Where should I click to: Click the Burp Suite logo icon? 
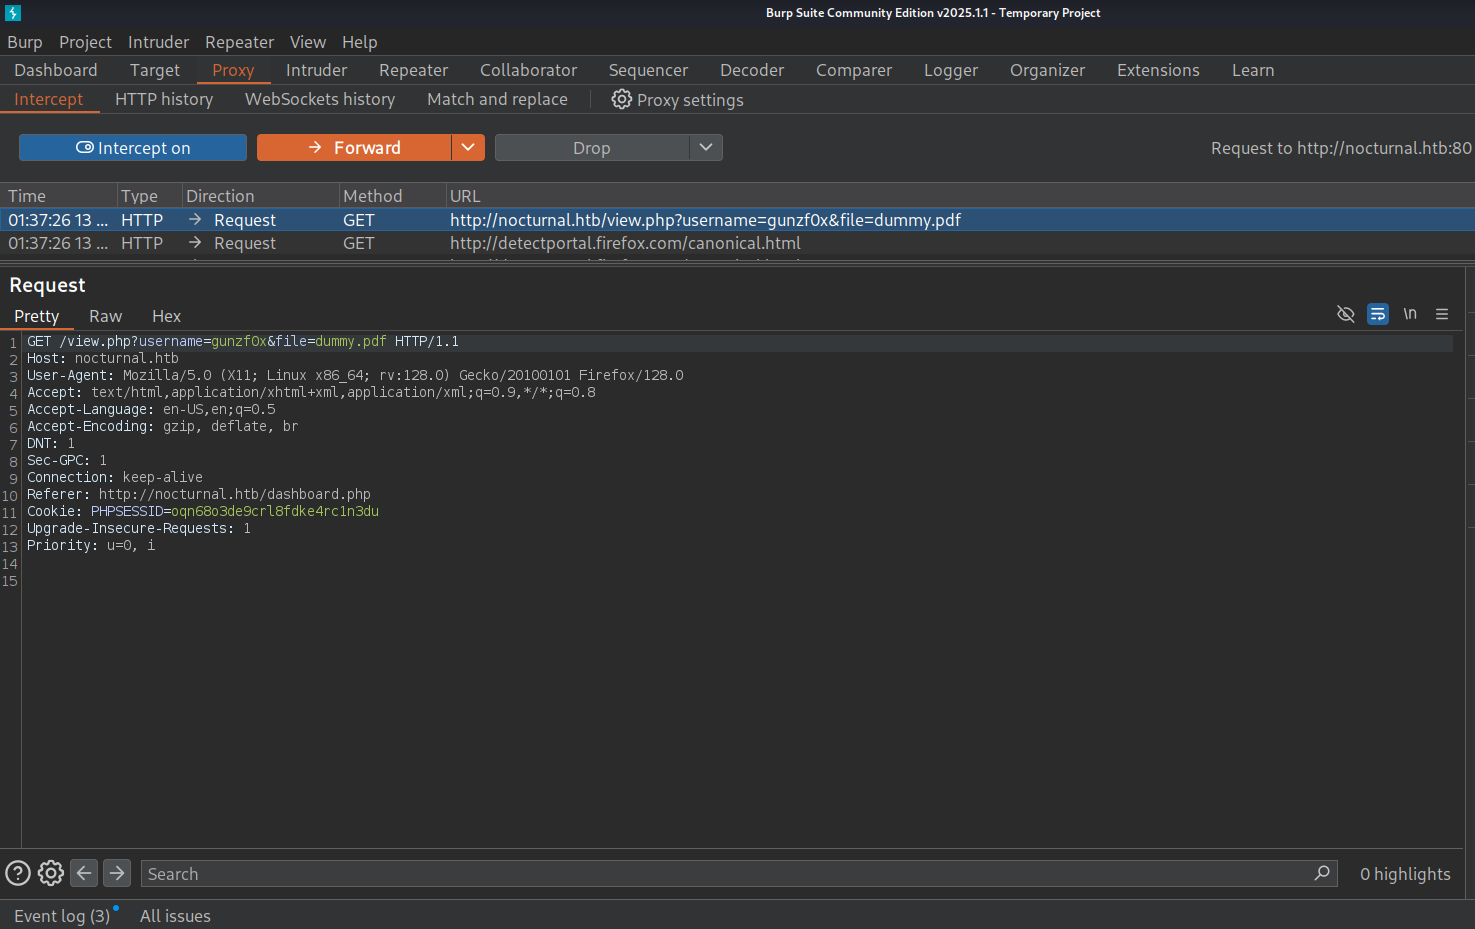[x=13, y=13]
